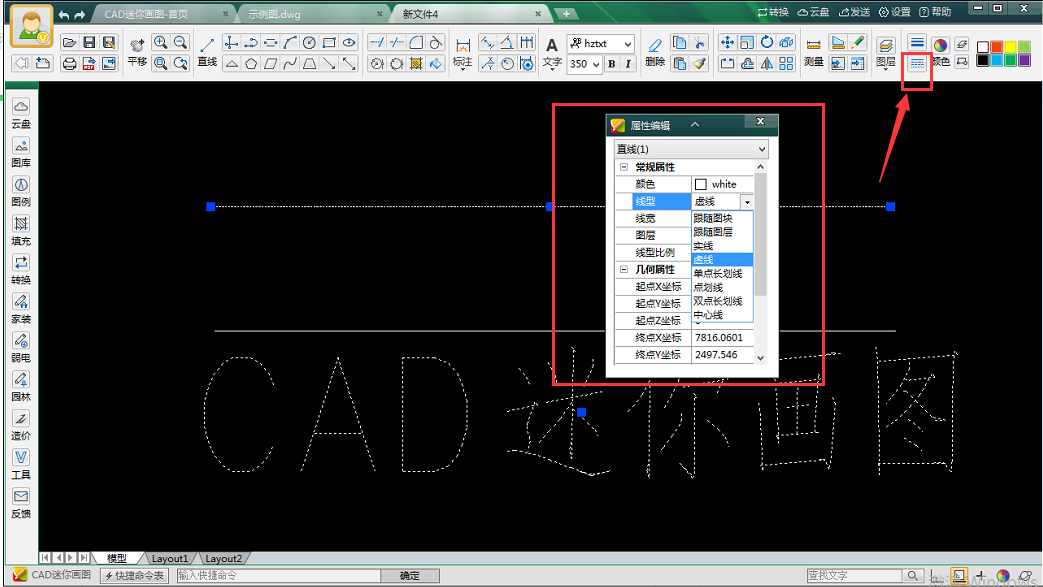Pick the purple color swatch
The width and height of the screenshot is (1043, 587).
pyautogui.click(x=1024, y=60)
